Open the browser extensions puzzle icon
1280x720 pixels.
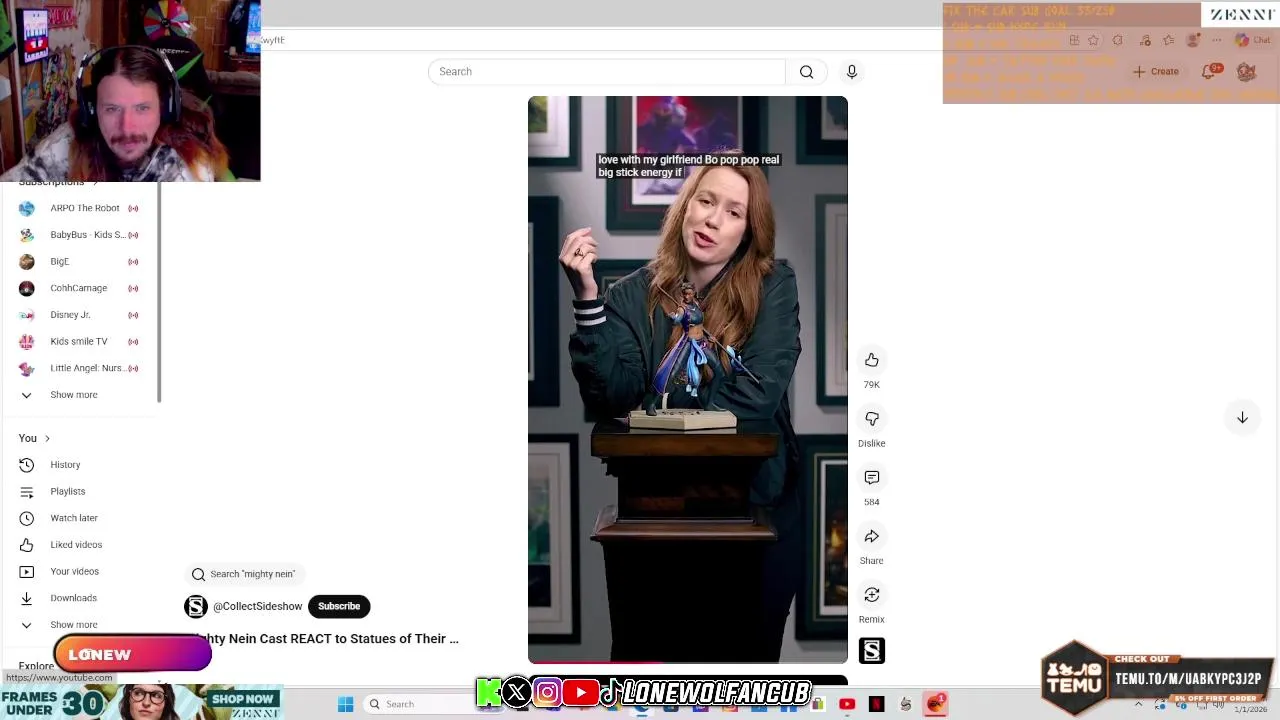pyautogui.click(x=1117, y=40)
